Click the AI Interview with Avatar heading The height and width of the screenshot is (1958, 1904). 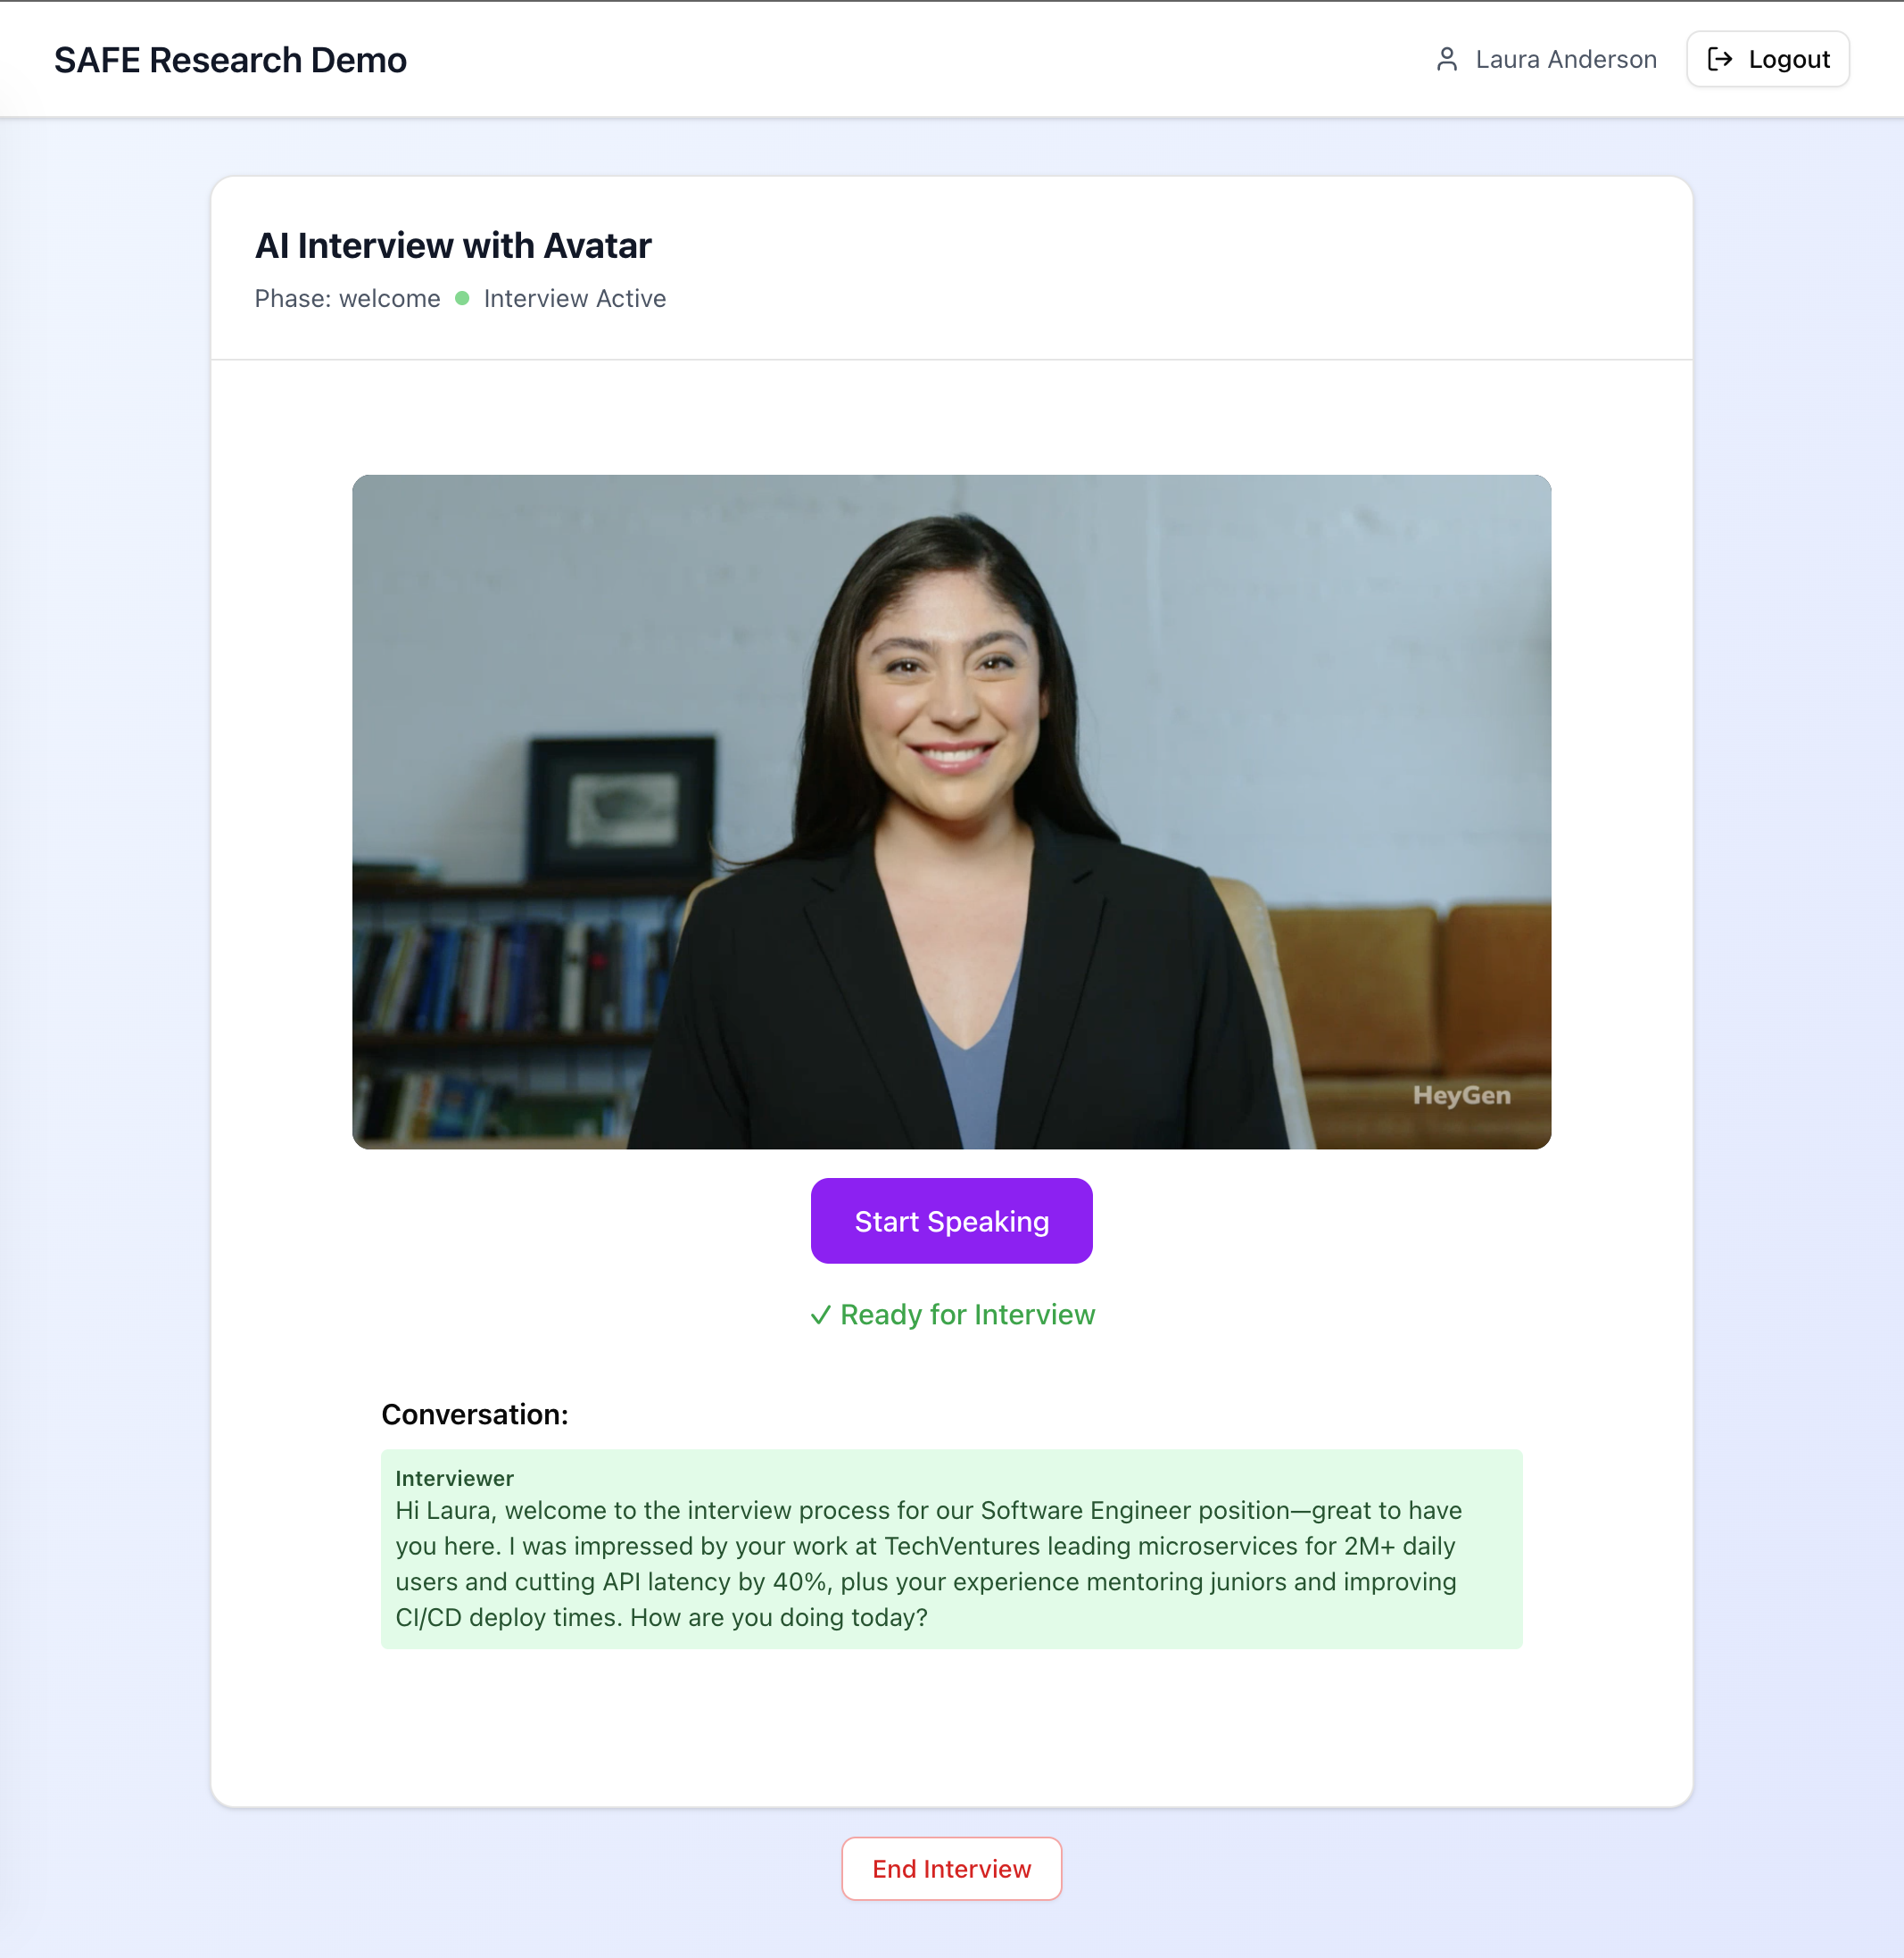(453, 246)
